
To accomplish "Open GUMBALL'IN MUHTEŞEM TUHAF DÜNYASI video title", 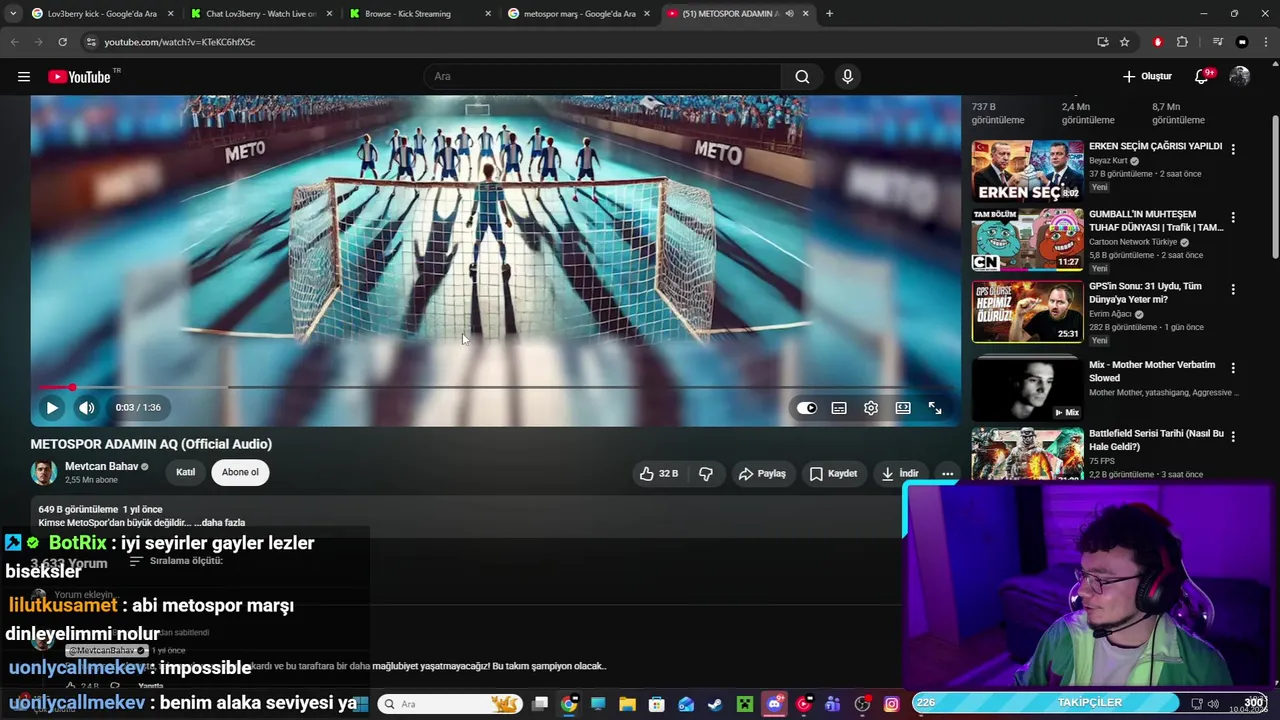I will click(x=1156, y=221).
